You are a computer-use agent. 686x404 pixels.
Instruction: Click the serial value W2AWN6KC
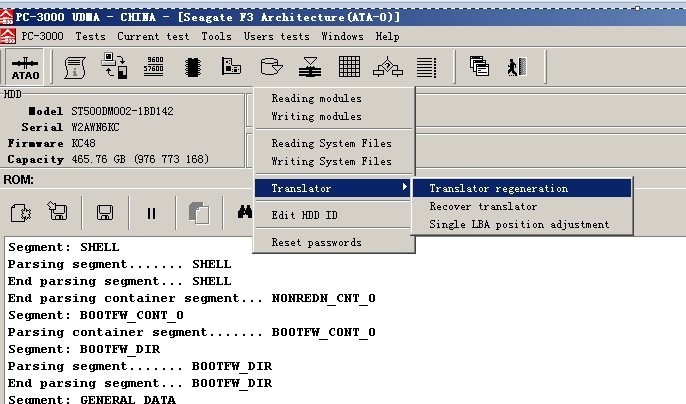click(95, 127)
